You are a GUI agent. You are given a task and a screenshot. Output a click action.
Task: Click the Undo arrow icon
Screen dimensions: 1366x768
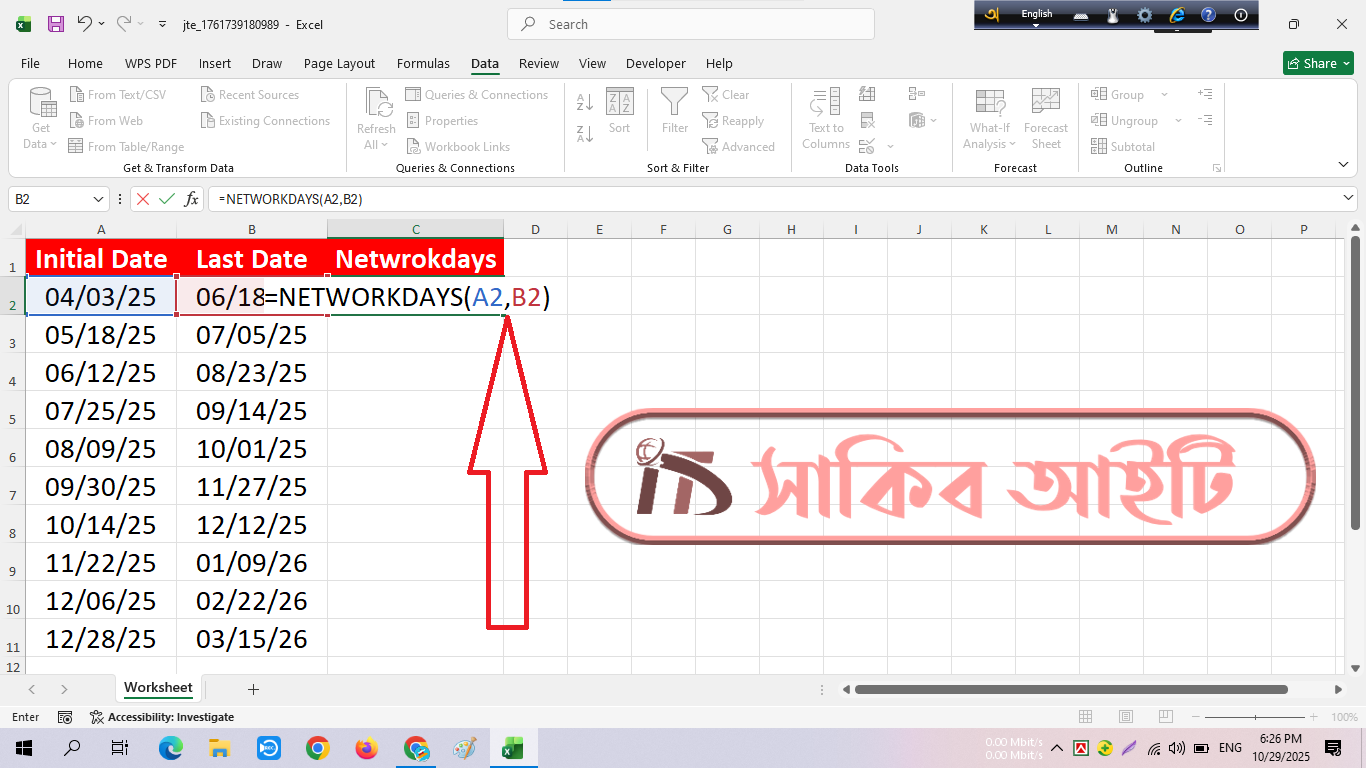pyautogui.click(x=85, y=24)
